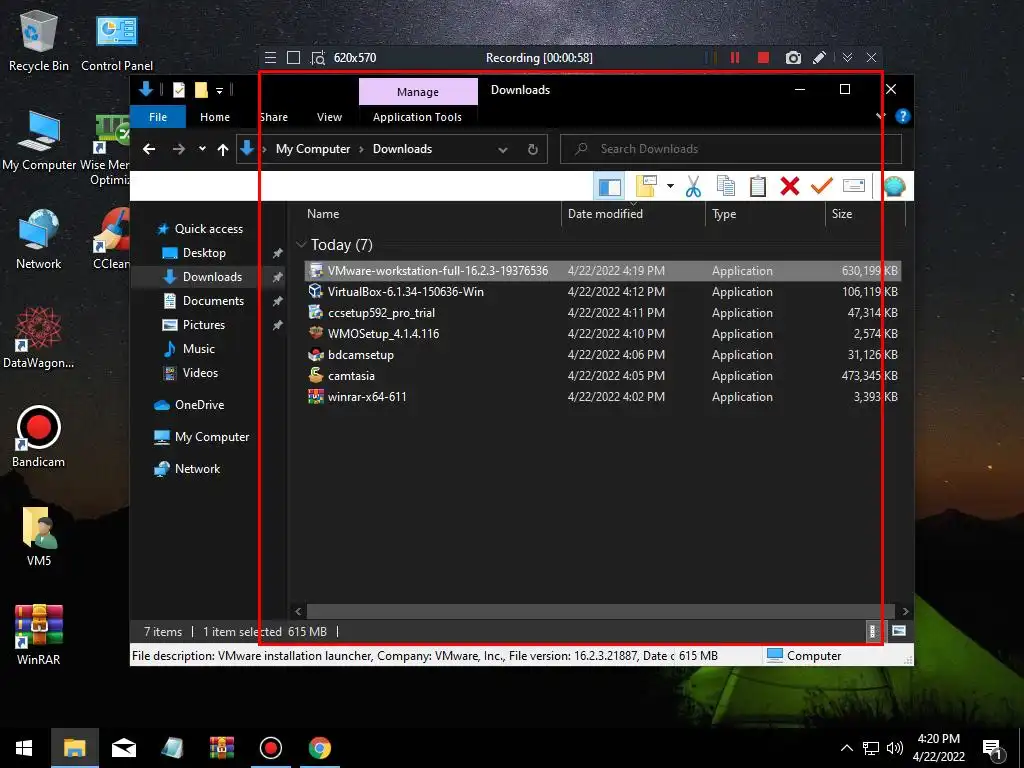Viewport: 1024px width, 768px height.
Task: Click the Copy icon in Explorer toolbar
Action: point(726,186)
